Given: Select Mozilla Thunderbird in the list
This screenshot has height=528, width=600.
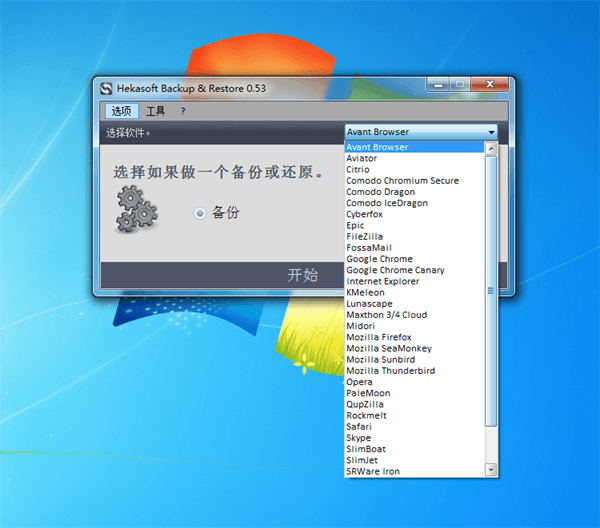Looking at the screenshot, I should click(x=389, y=371).
